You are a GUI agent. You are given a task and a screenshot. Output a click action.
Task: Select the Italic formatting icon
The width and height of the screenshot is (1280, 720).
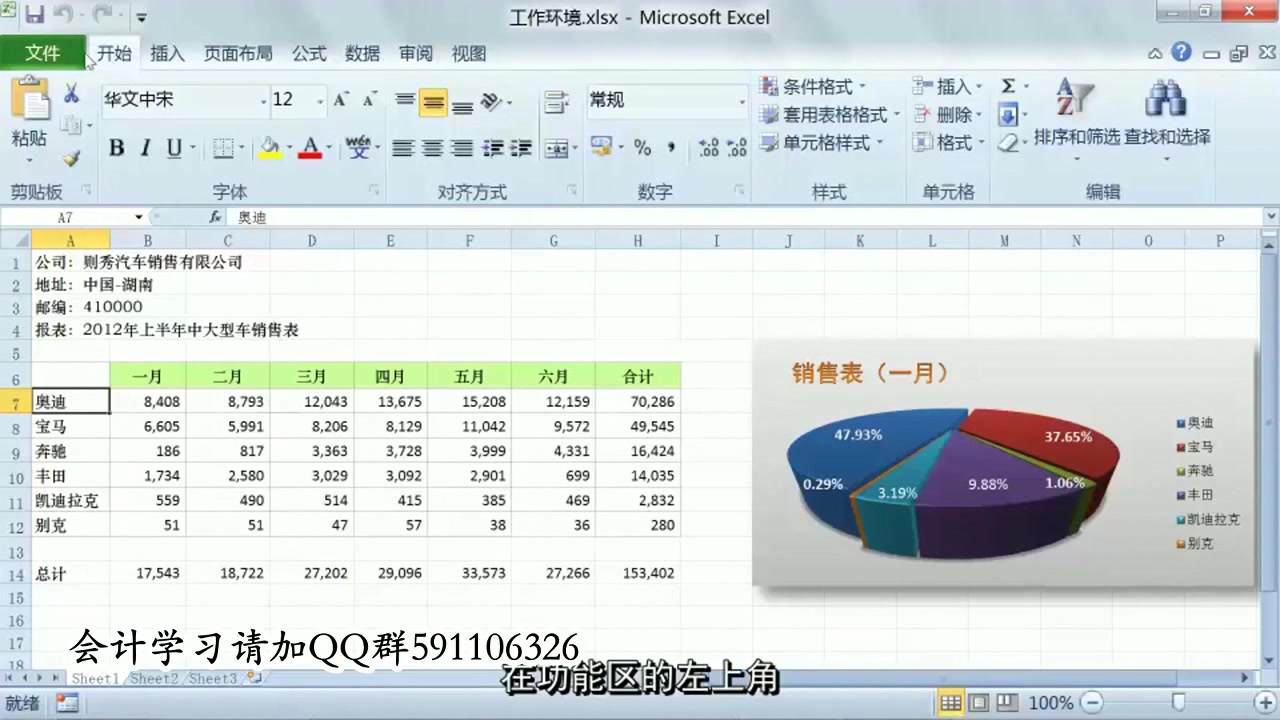pyautogui.click(x=143, y=147)
